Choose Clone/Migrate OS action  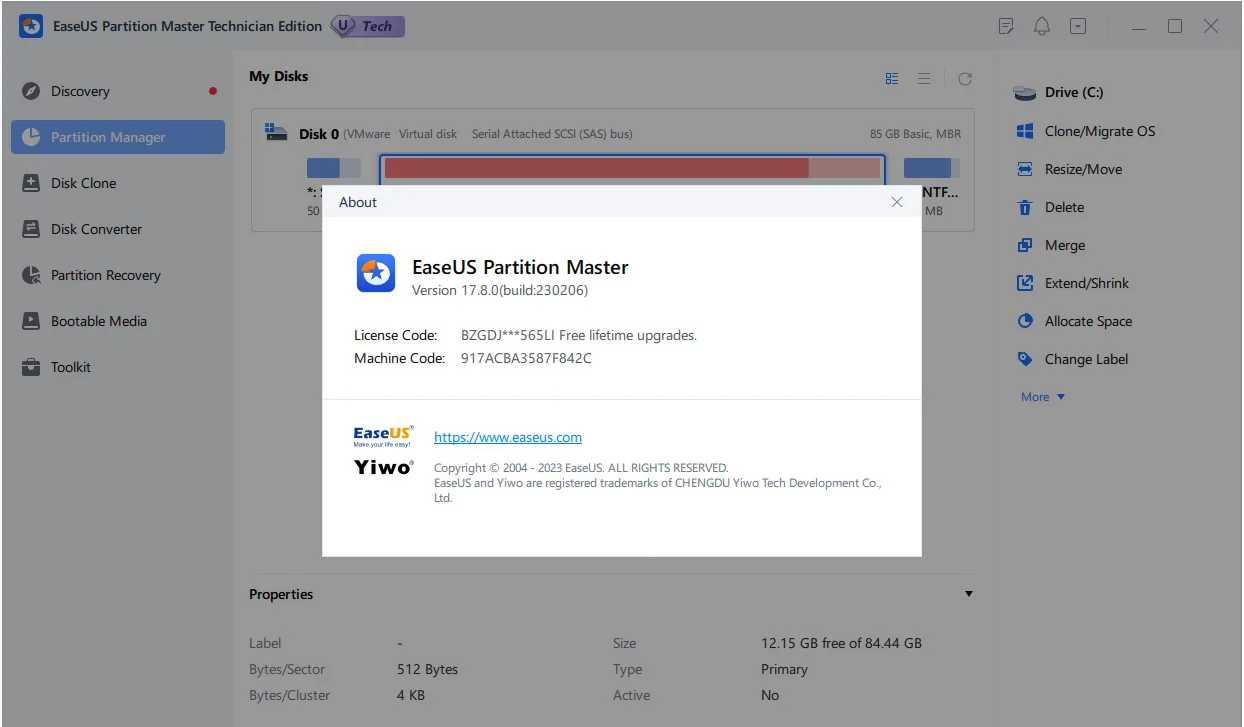1099,131
